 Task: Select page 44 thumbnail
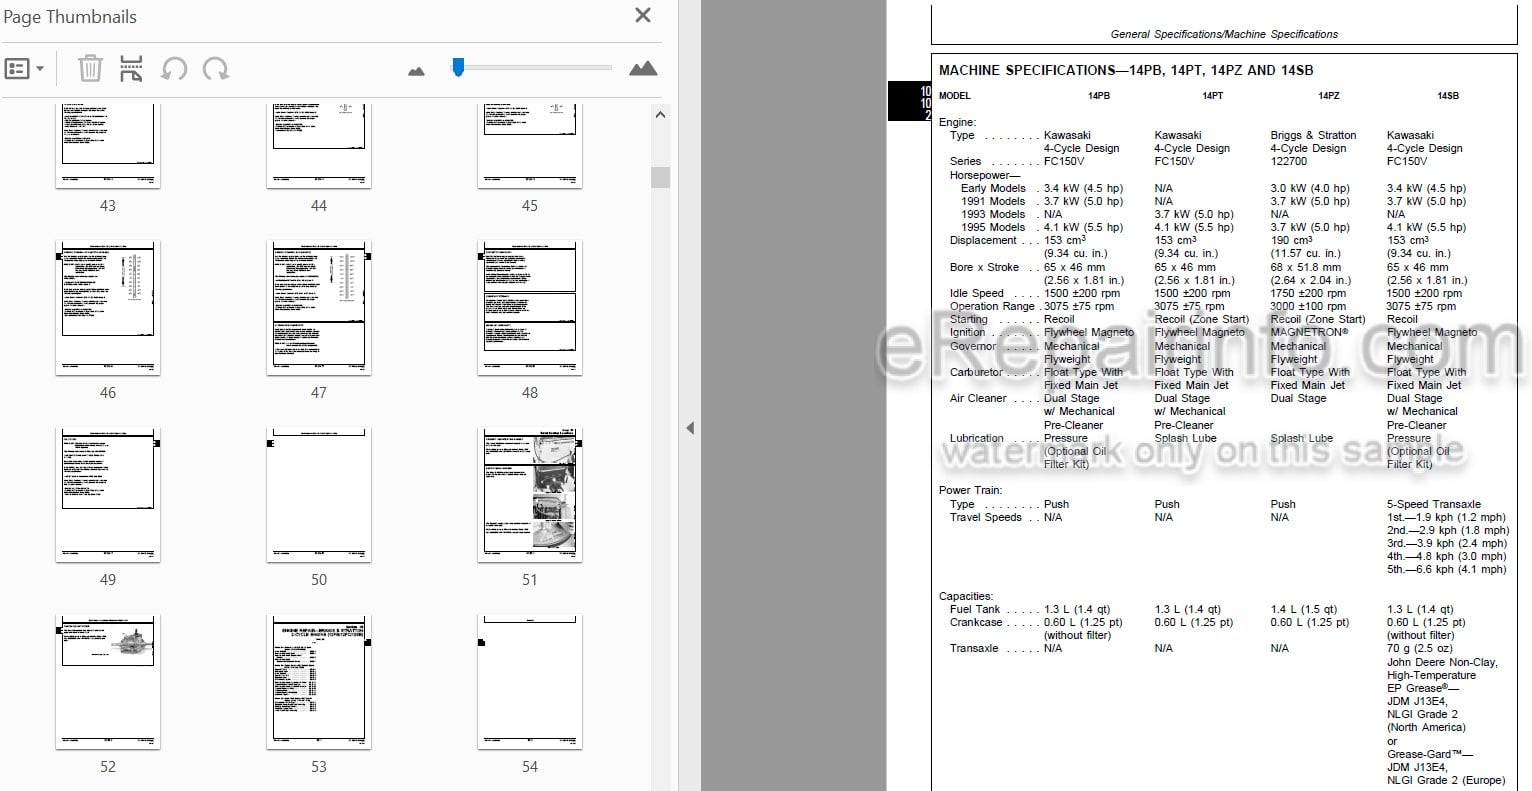pos(319,145)
